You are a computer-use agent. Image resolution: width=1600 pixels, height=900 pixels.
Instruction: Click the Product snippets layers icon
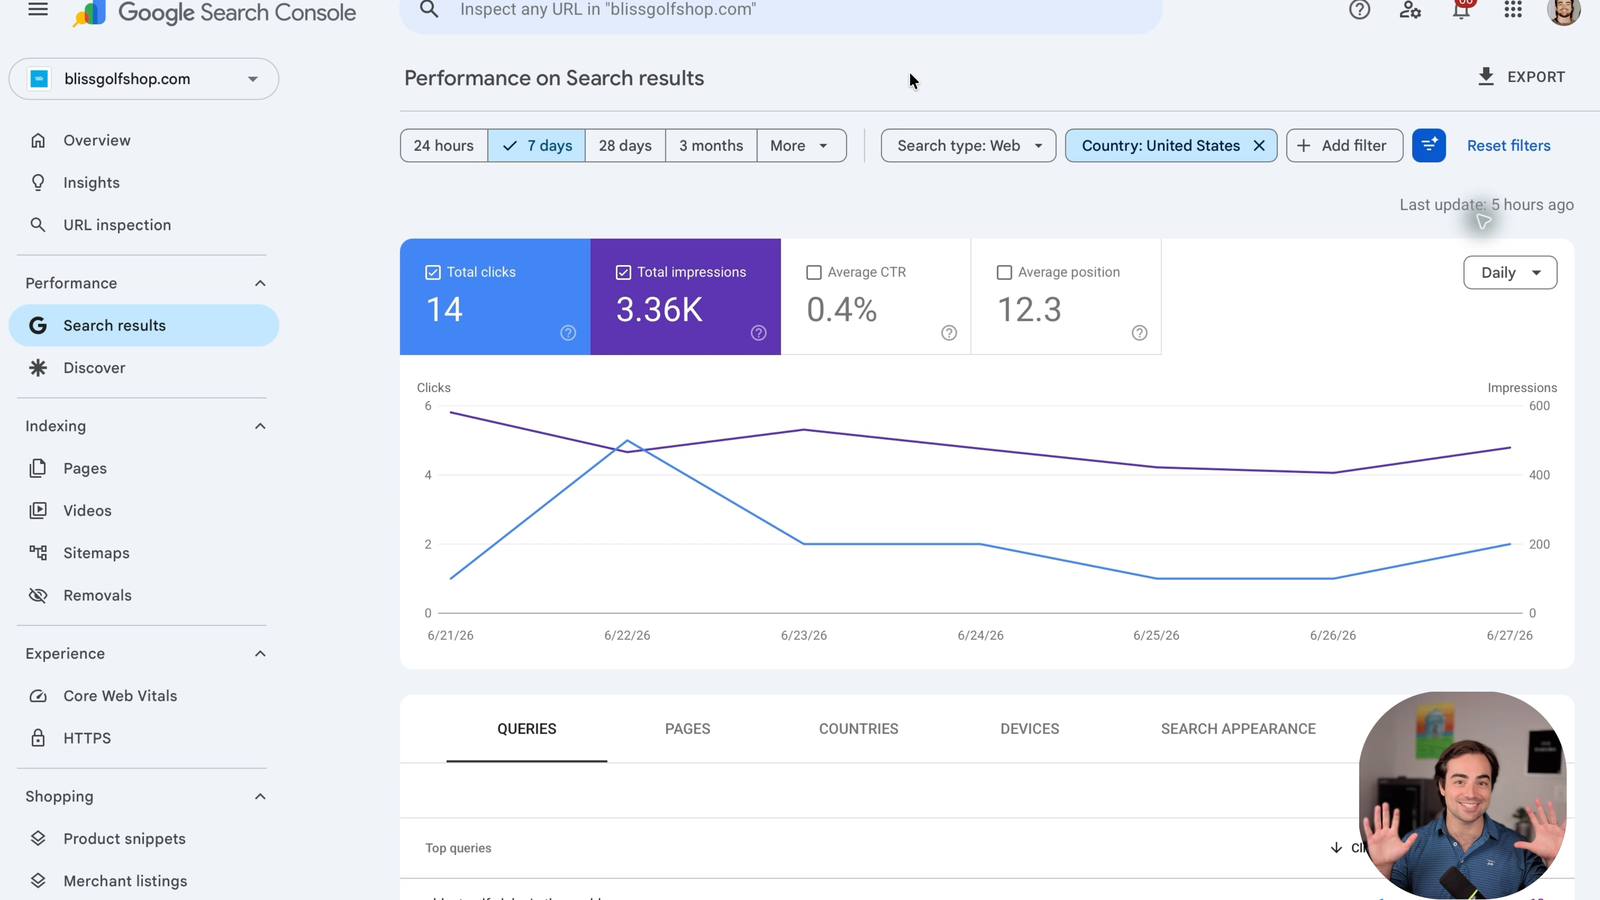[x=38, y=838]
